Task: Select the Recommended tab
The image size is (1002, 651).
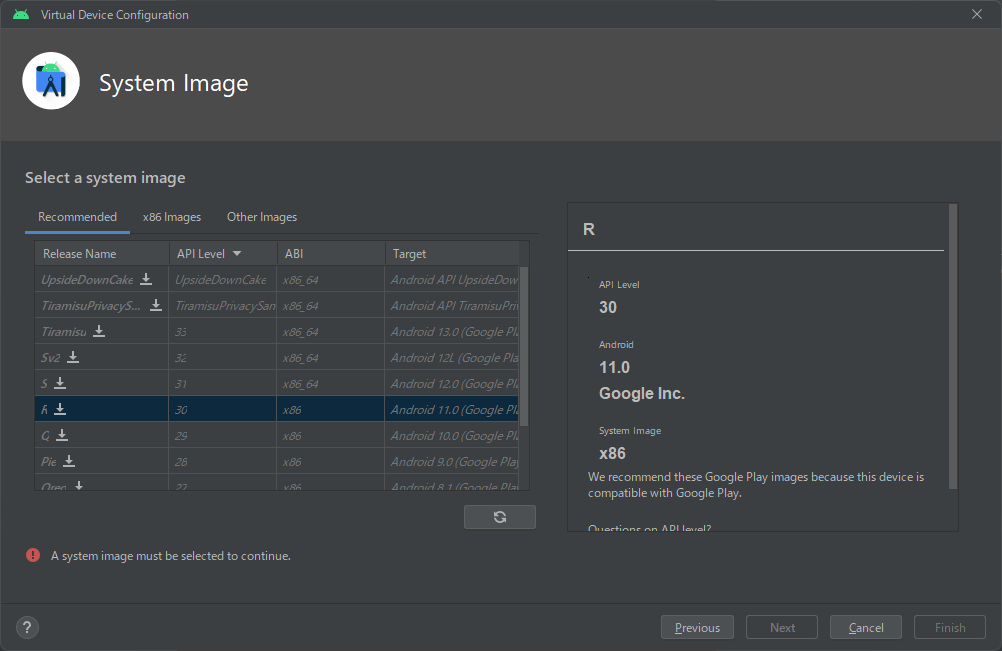Action: point(77,217)
